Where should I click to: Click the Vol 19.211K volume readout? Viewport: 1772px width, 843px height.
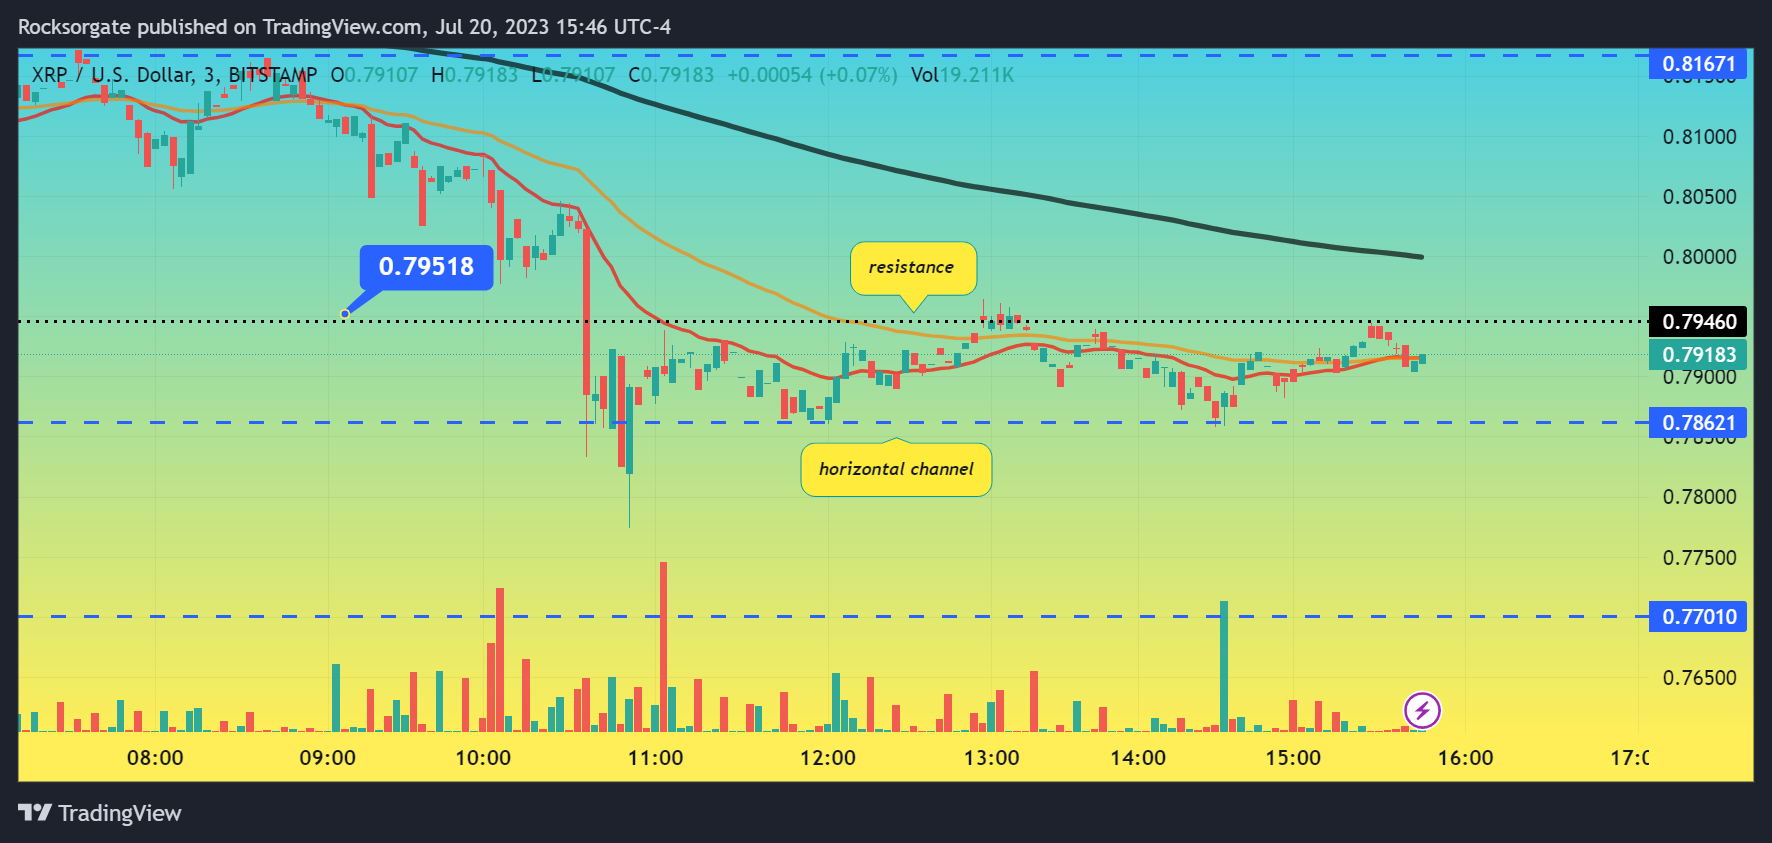pyautogui.click(x=962, y=75)
